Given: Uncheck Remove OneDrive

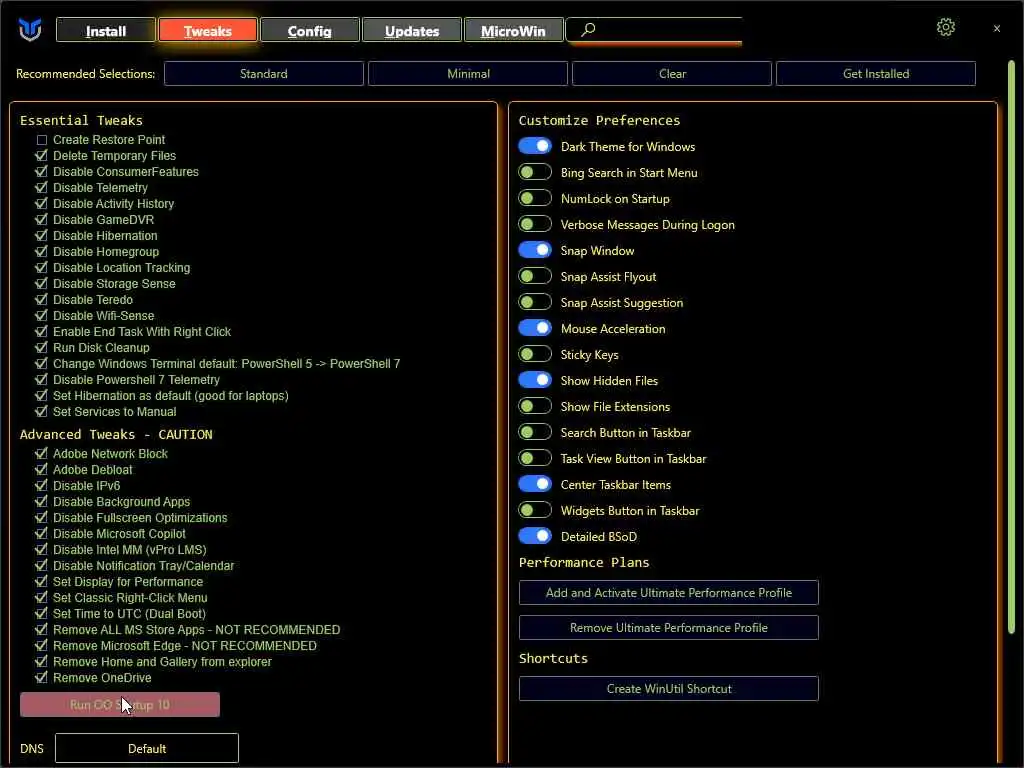Looking at the screenshot, I should [x=42, y=677].
